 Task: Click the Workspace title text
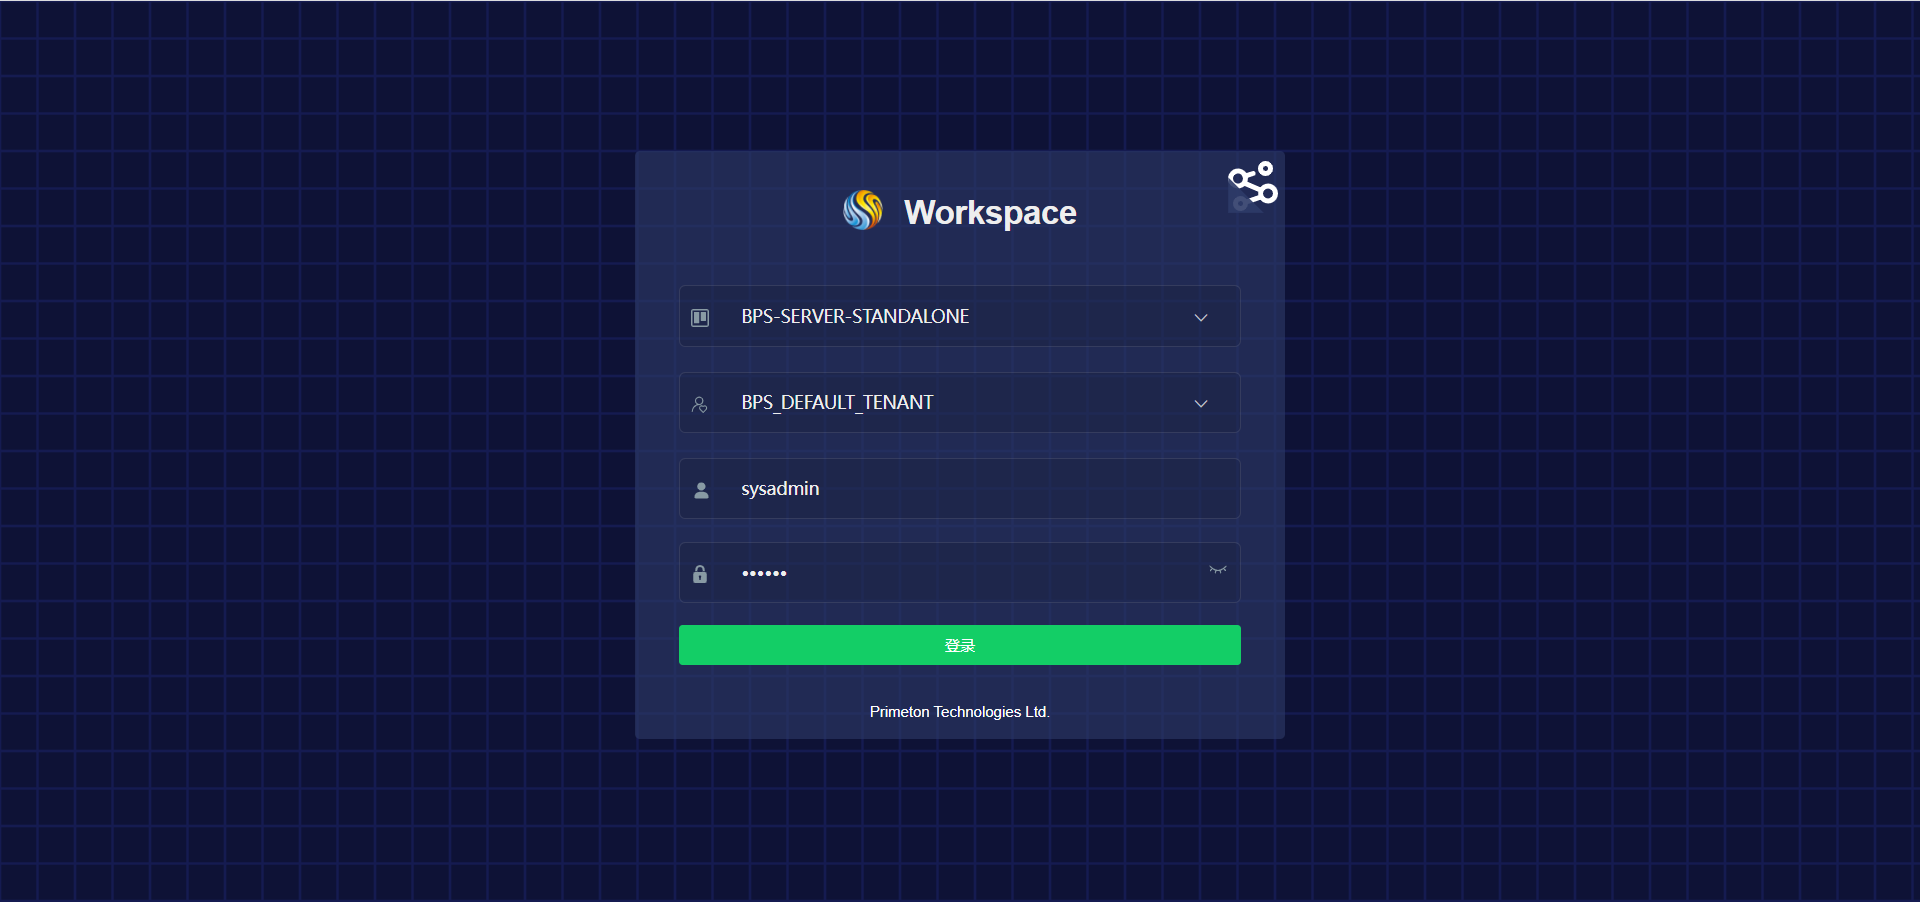pyautogui.click(x=990, y=213)
